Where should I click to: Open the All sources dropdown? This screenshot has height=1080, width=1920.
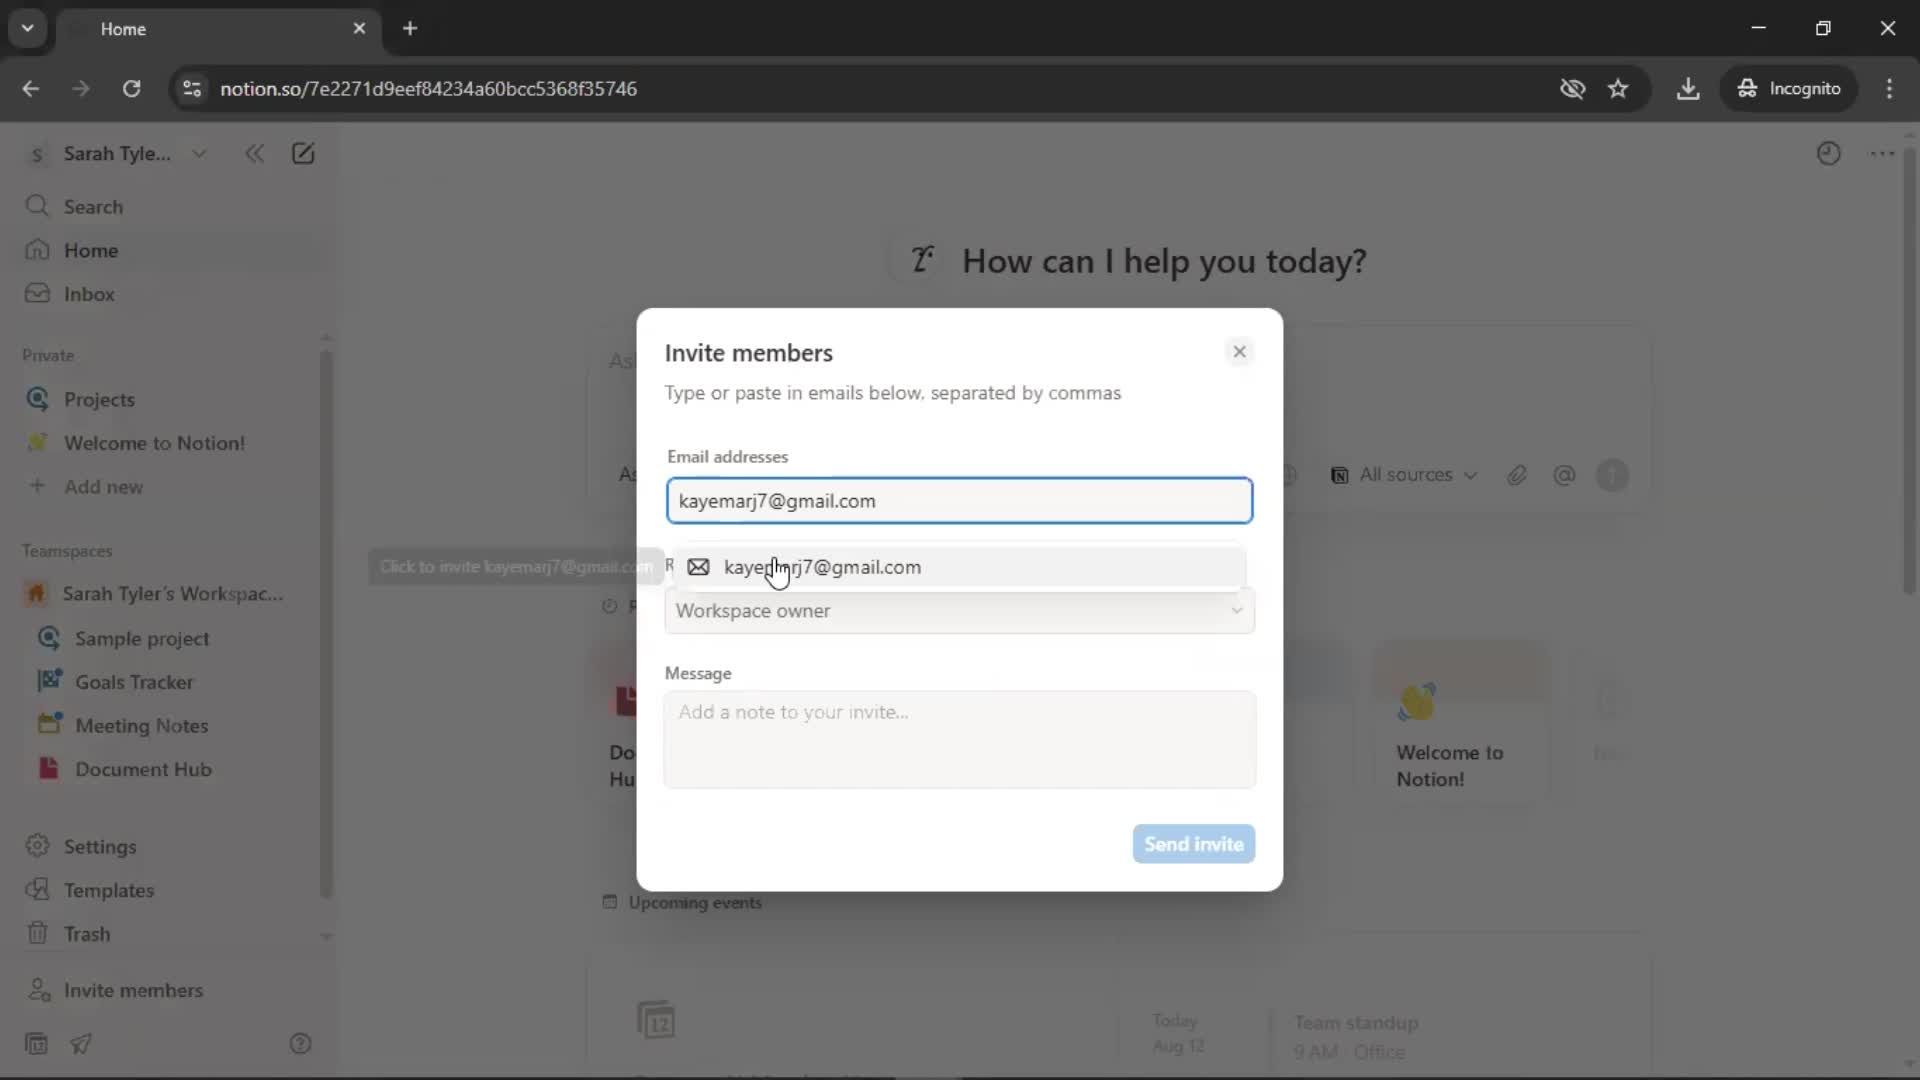(1404, 475)
